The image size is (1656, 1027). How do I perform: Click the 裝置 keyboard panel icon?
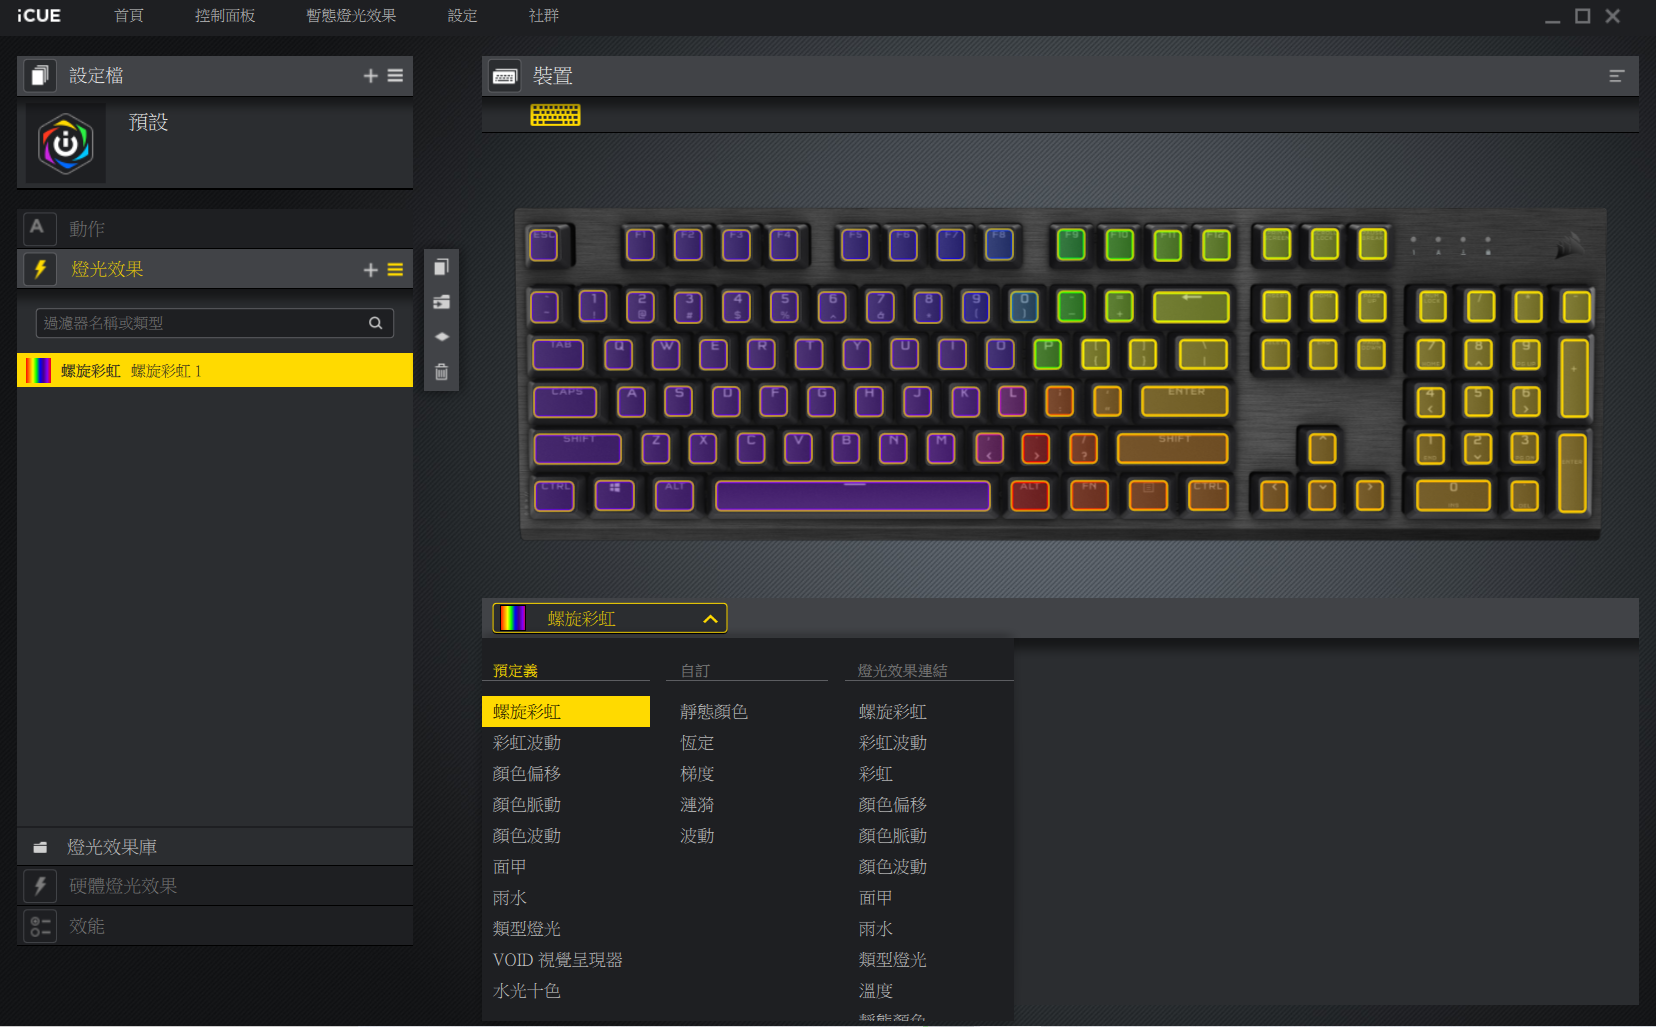pos(504,76)
